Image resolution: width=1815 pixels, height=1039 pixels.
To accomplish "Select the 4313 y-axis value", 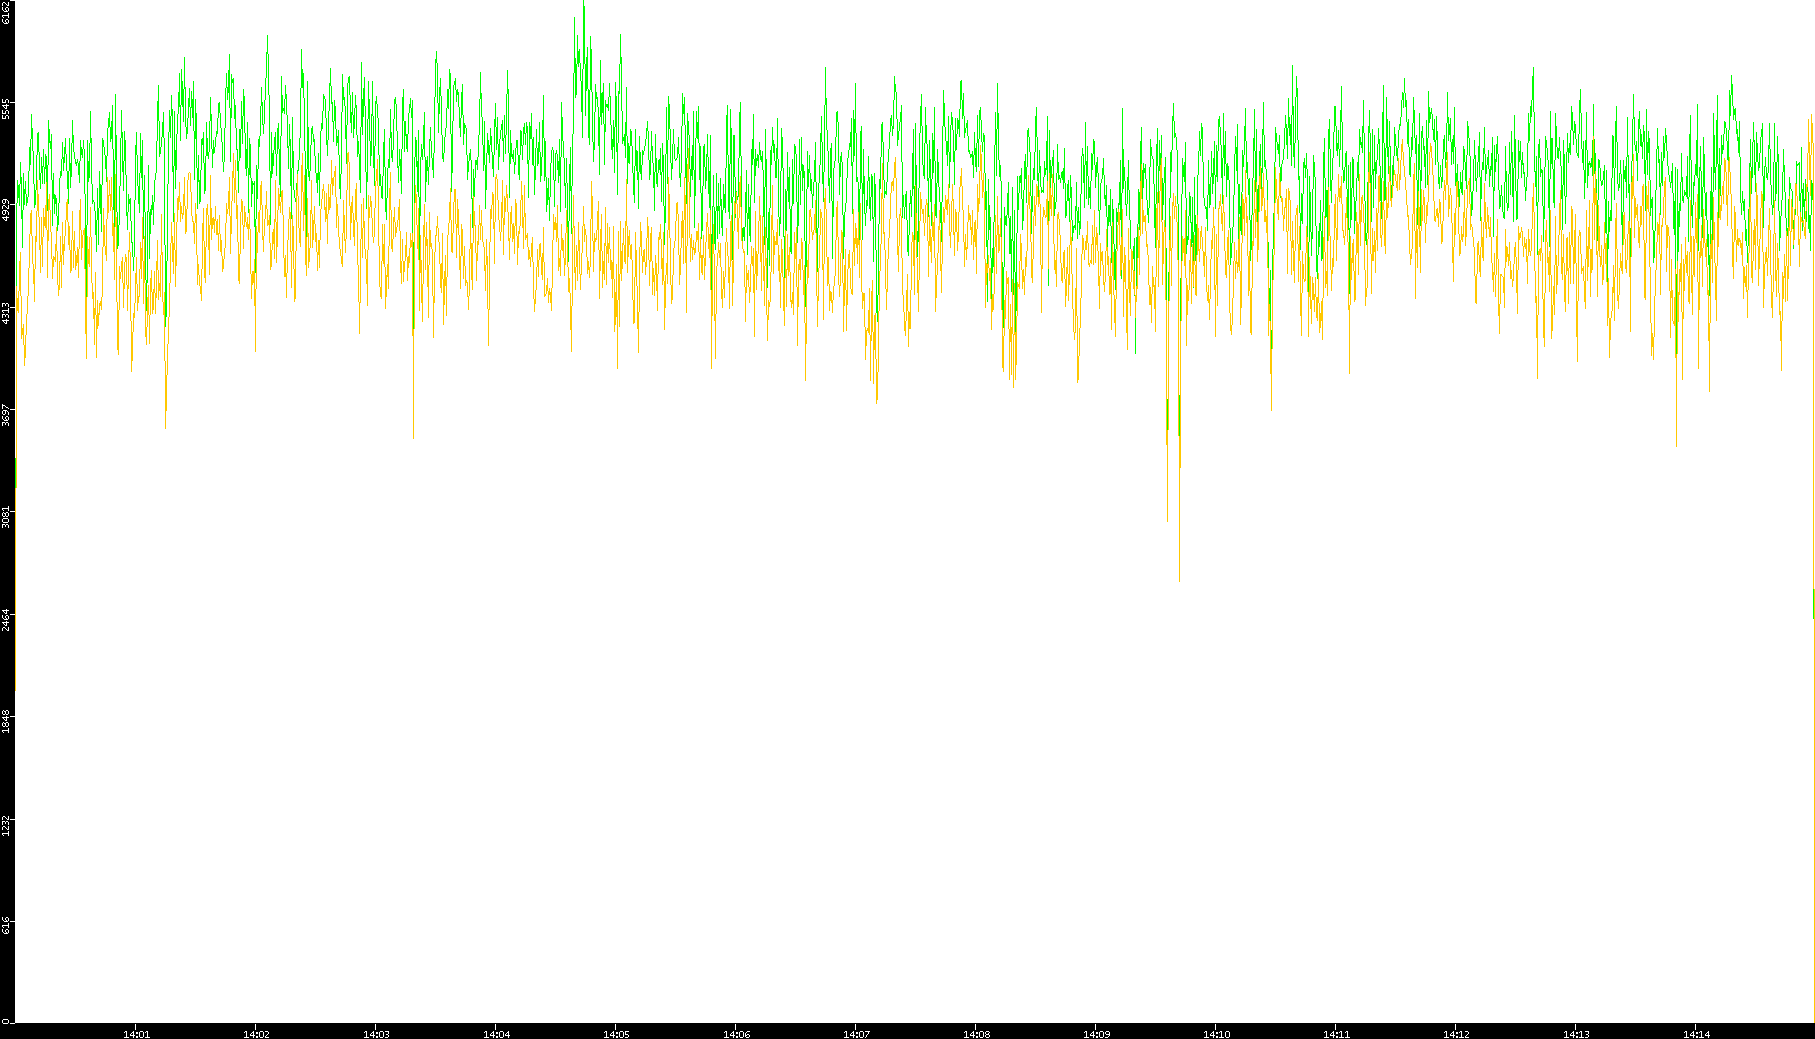I will [7, 313].
